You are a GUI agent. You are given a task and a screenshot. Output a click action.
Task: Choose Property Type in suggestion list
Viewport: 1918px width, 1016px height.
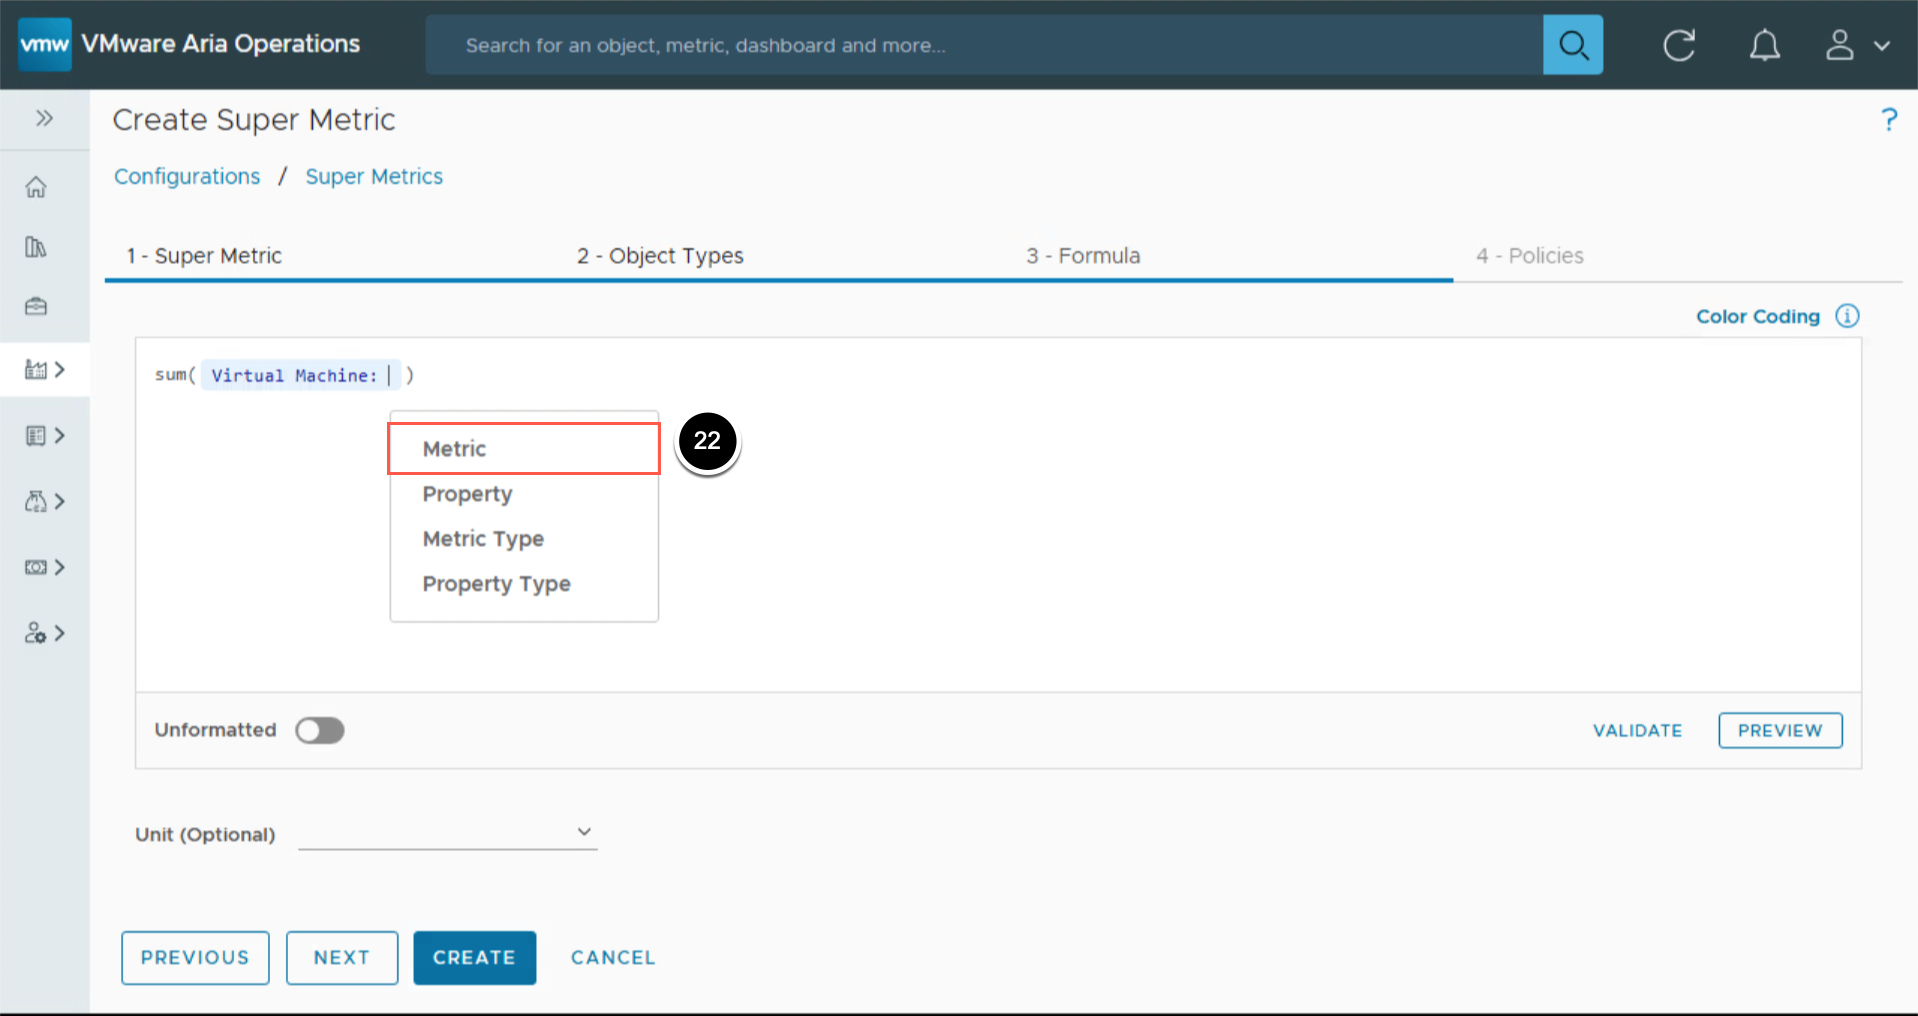pyautogui.click(x=496, y=584)
